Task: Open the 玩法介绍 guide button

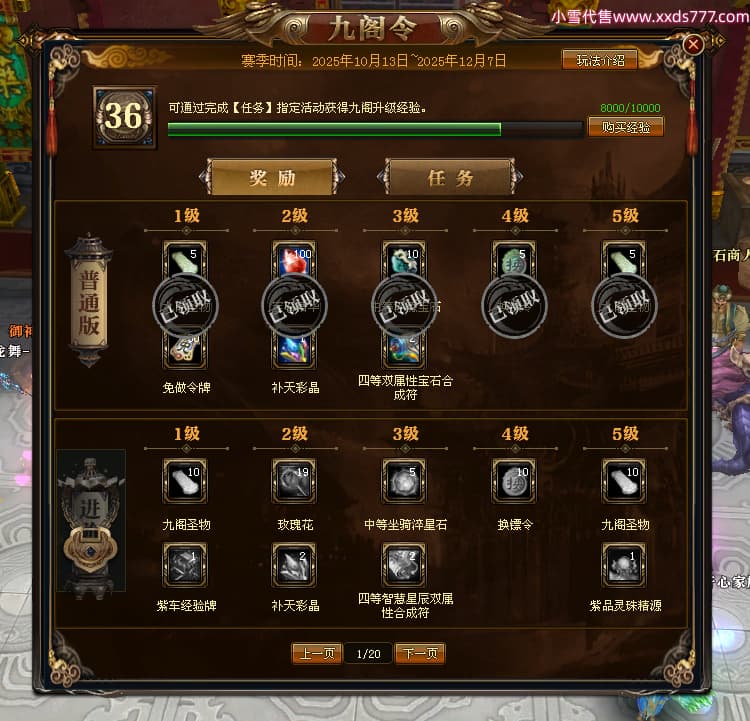Action: tap(600, 60)
